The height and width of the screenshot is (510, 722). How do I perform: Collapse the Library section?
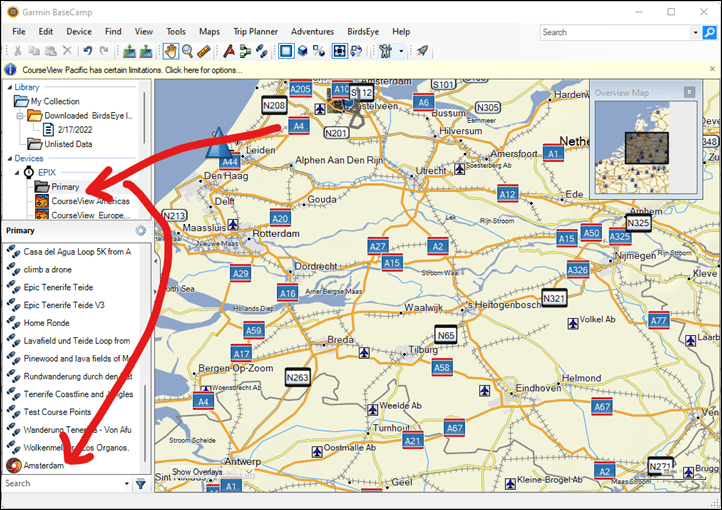click(x=10, y=87)
